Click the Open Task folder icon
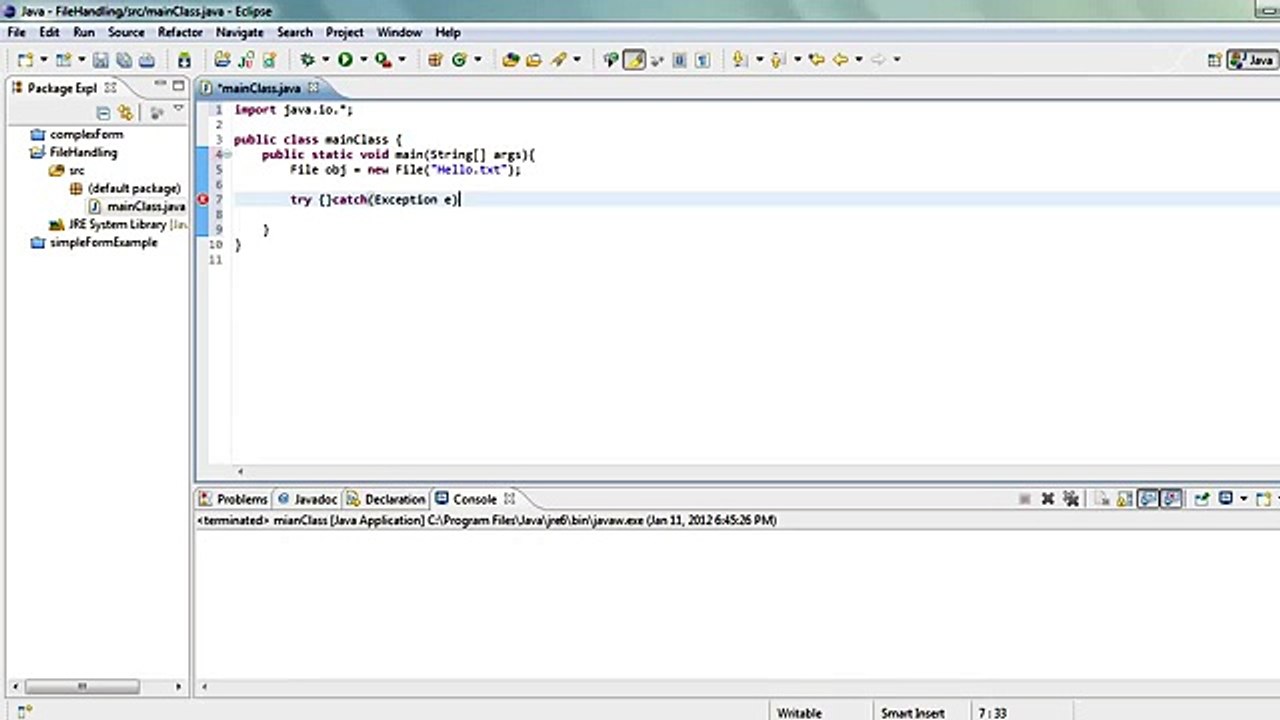1280x720 pixels. pos(533,60)
